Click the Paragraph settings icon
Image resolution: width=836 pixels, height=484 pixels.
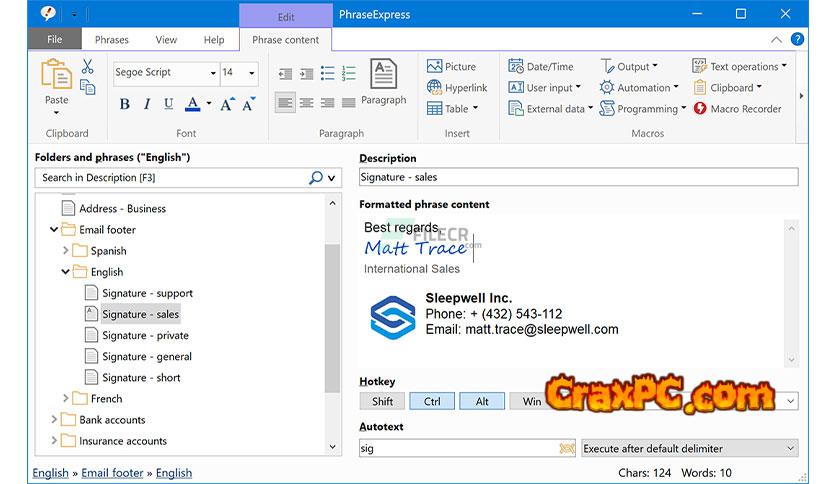coord(383,80)
